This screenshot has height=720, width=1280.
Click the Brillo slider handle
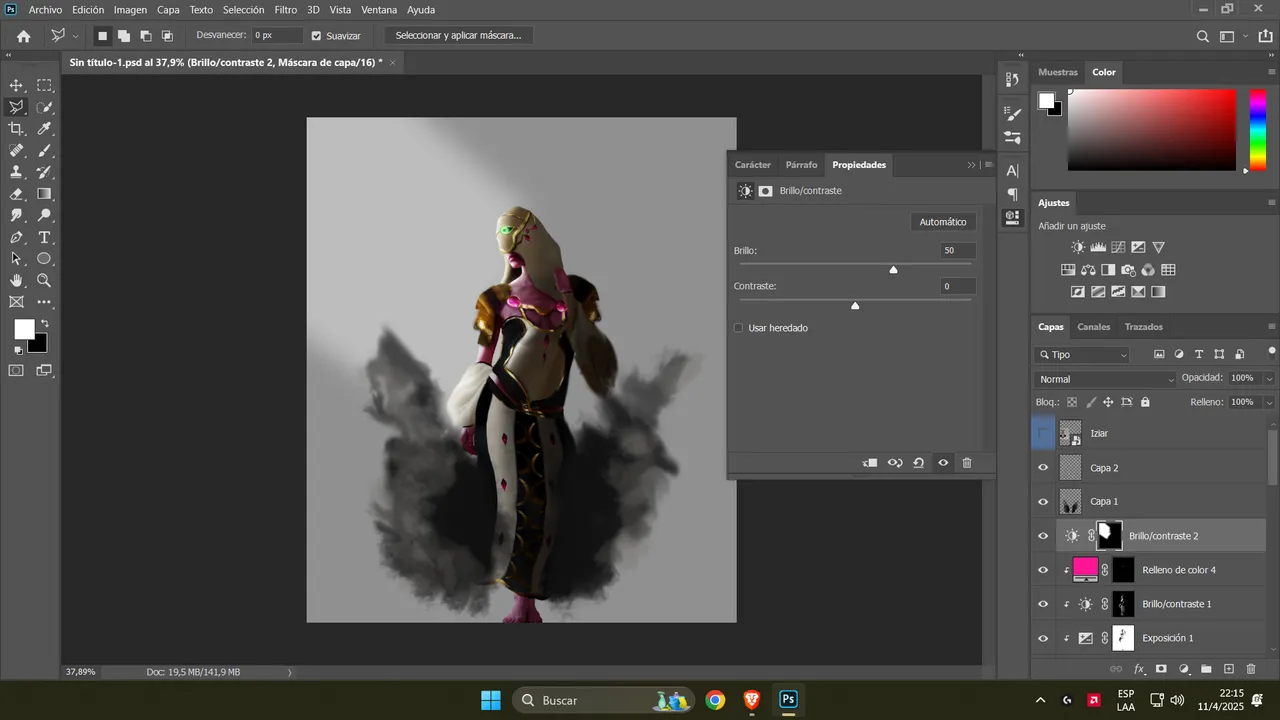coord(893,269)
